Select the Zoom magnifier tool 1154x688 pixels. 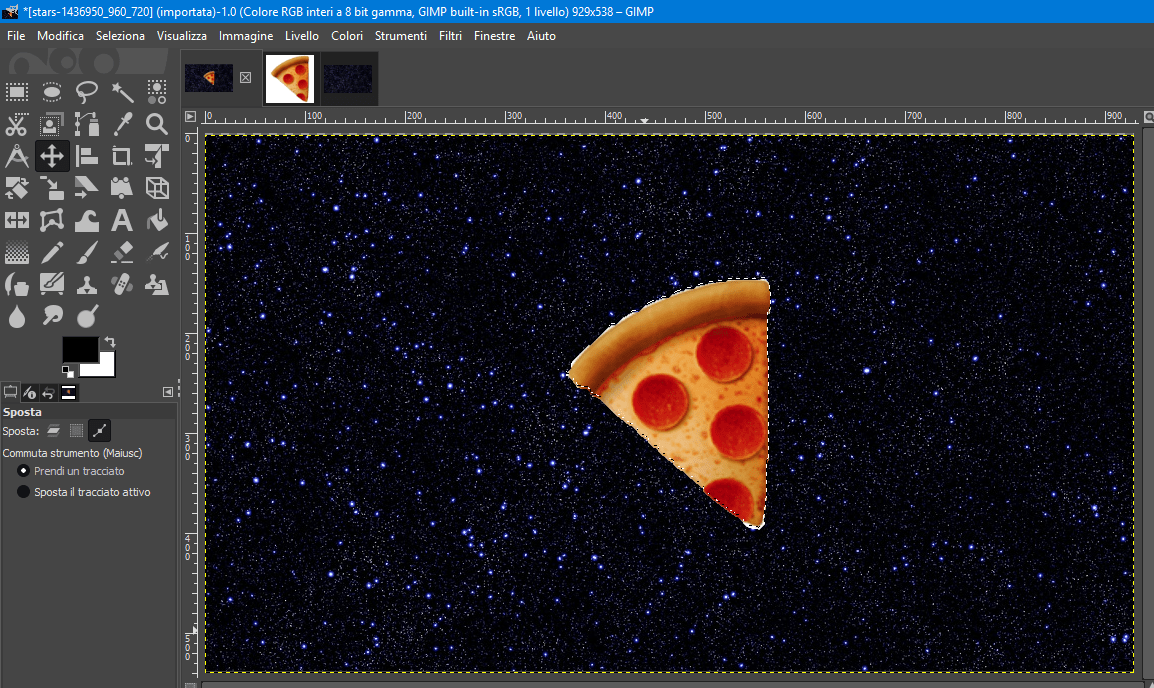157,124
